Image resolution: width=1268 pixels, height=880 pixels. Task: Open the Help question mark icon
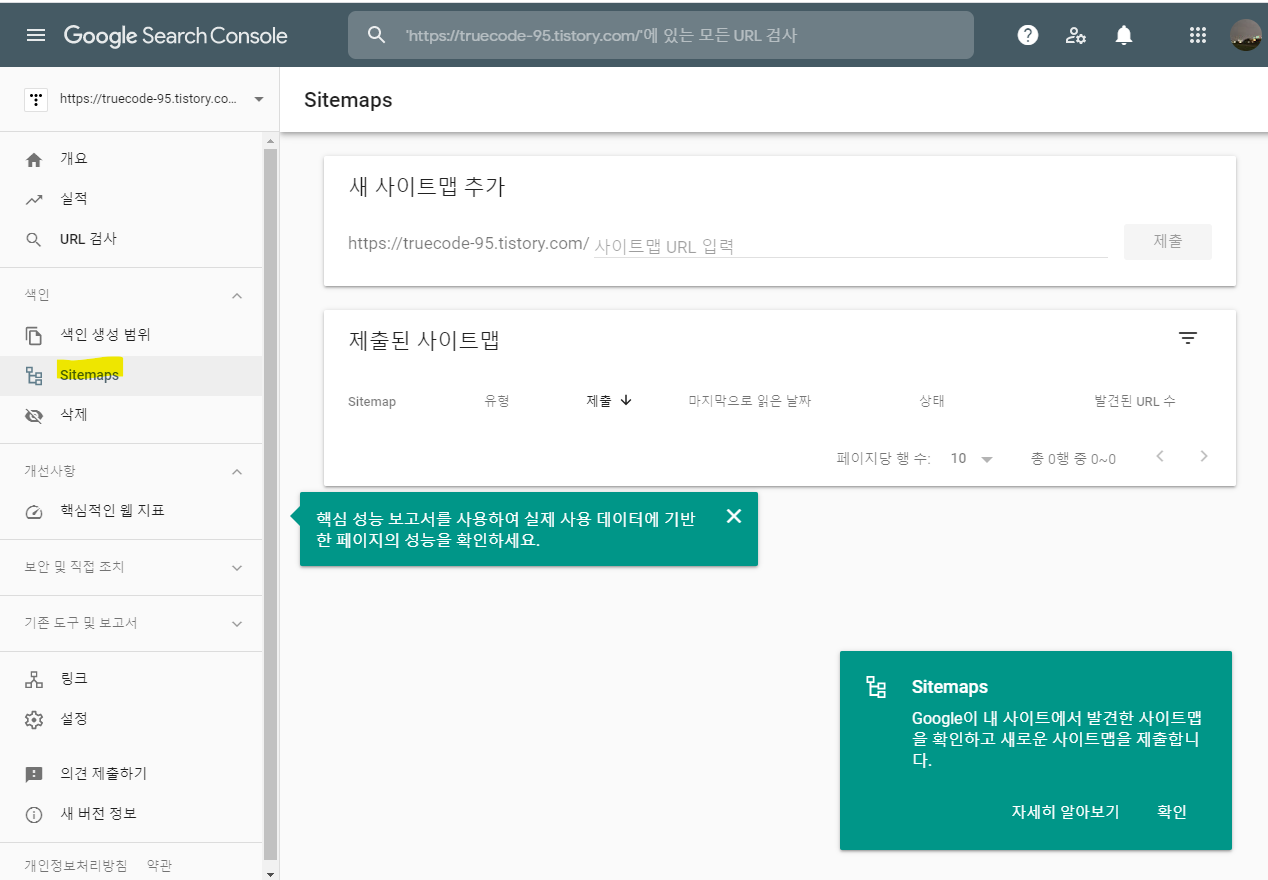click(1028, 35)
